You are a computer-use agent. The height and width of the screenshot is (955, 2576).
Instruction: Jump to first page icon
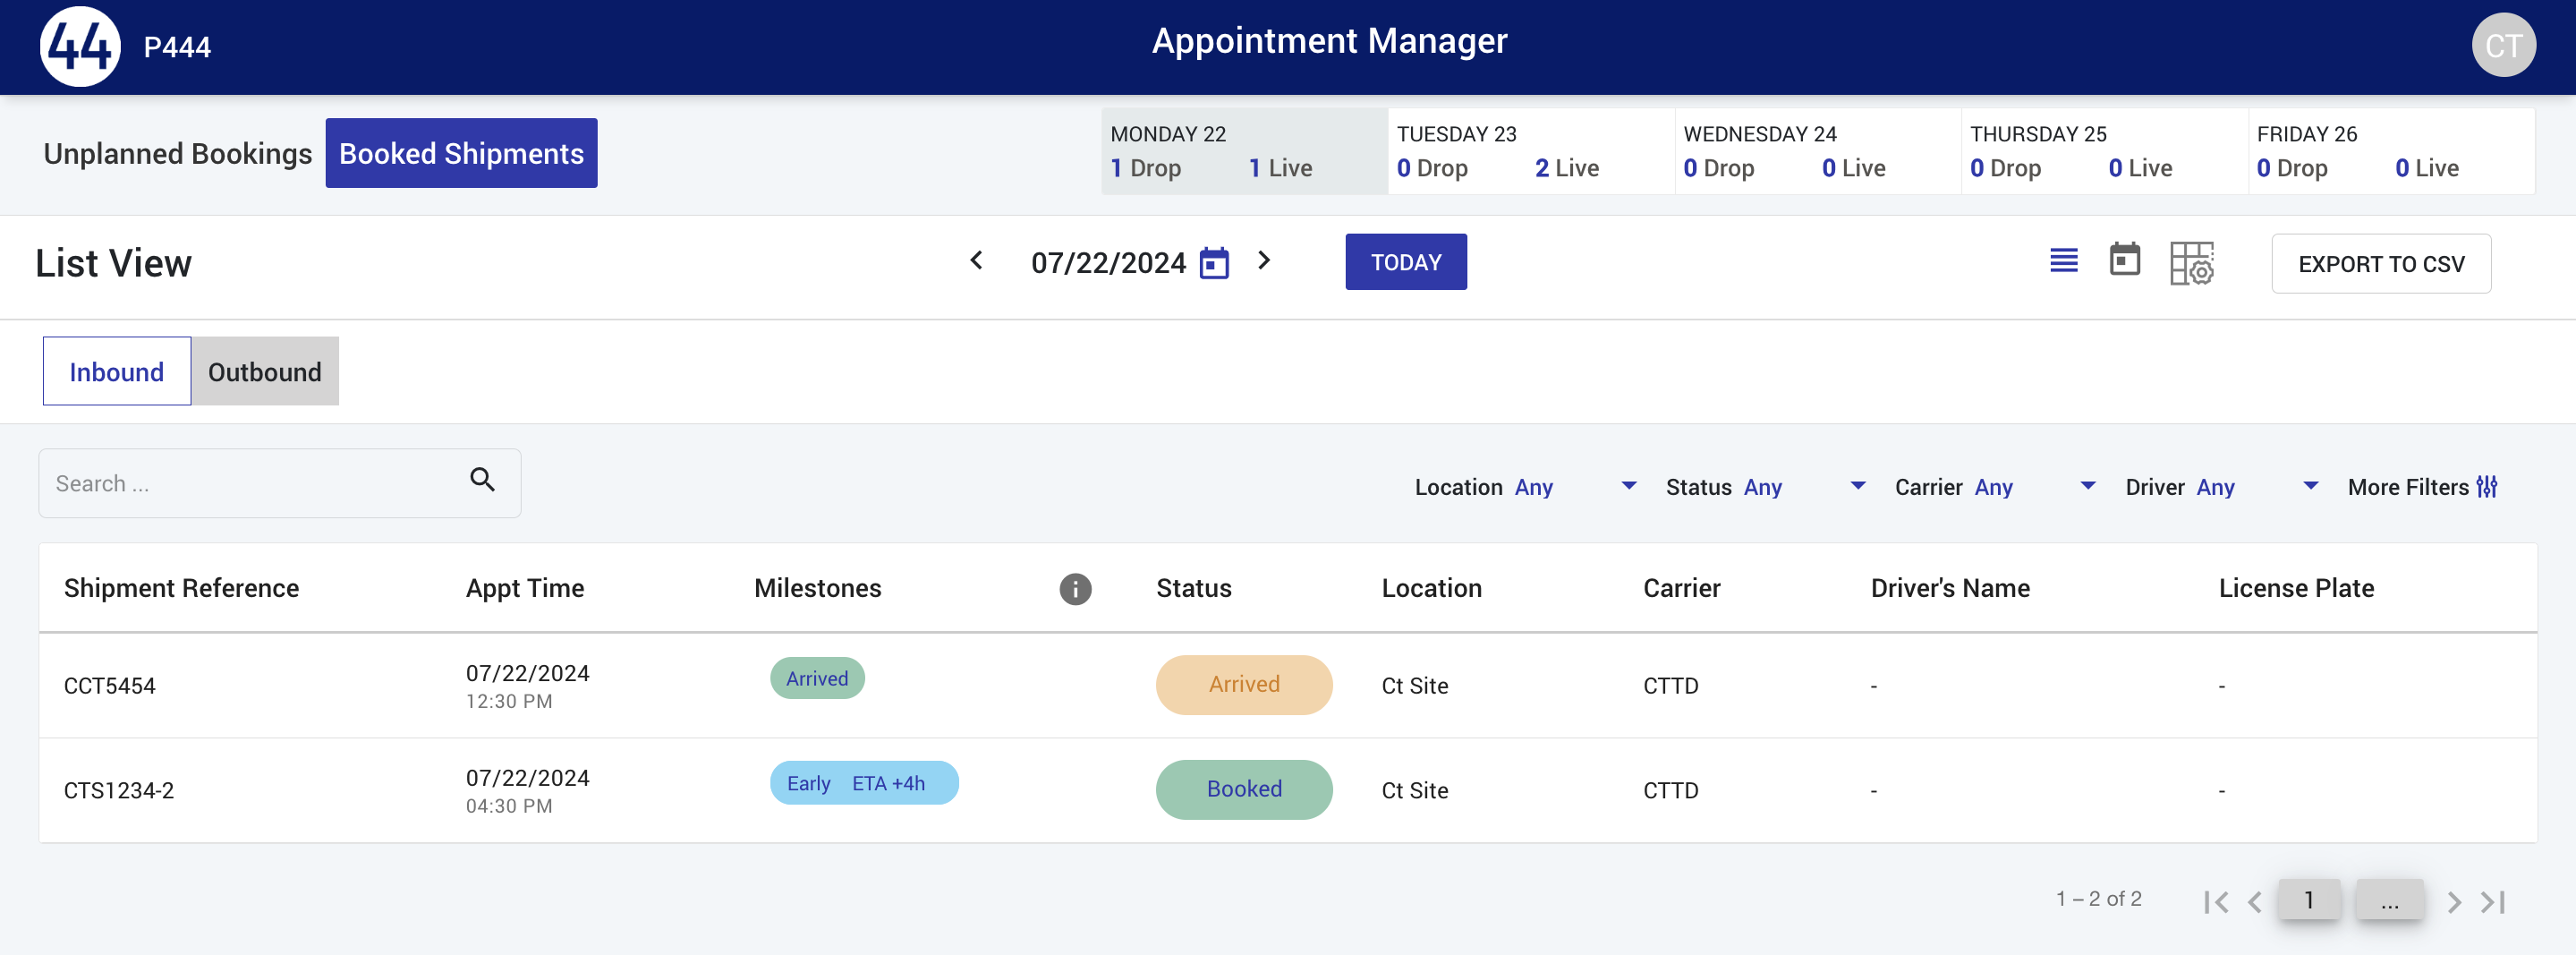tap(2215, 902)
